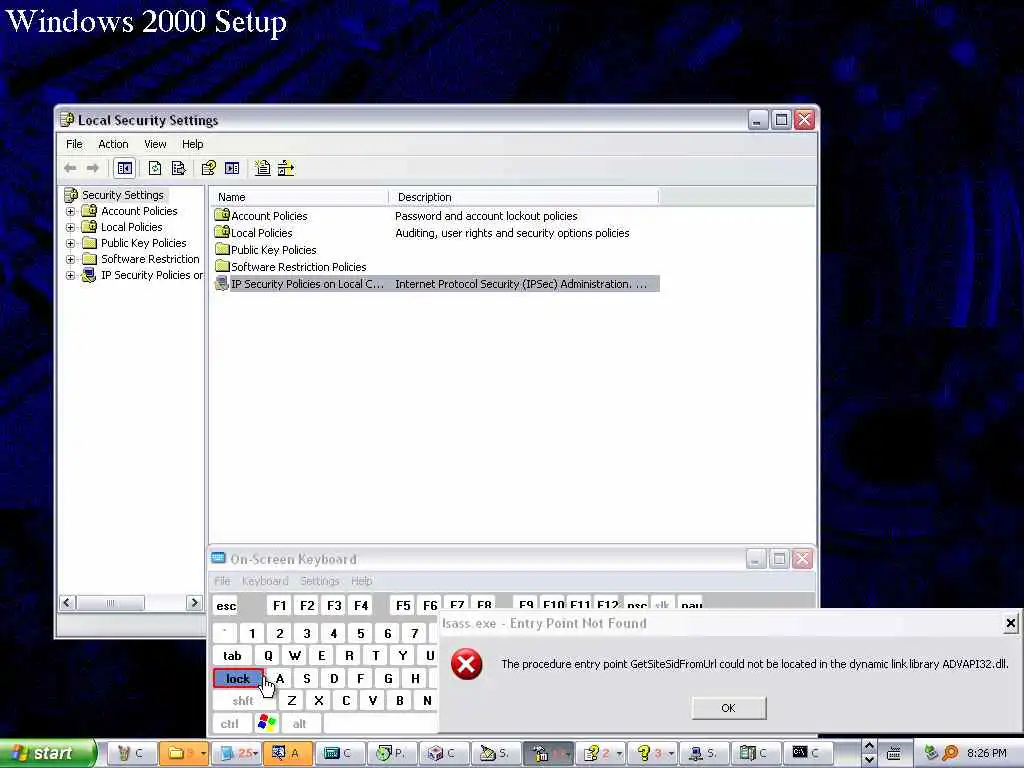Image resolution: width=1024 pixels, height=768 pixels.
Task: Open View menu in Local Security Settings
Action: point(155,144)
